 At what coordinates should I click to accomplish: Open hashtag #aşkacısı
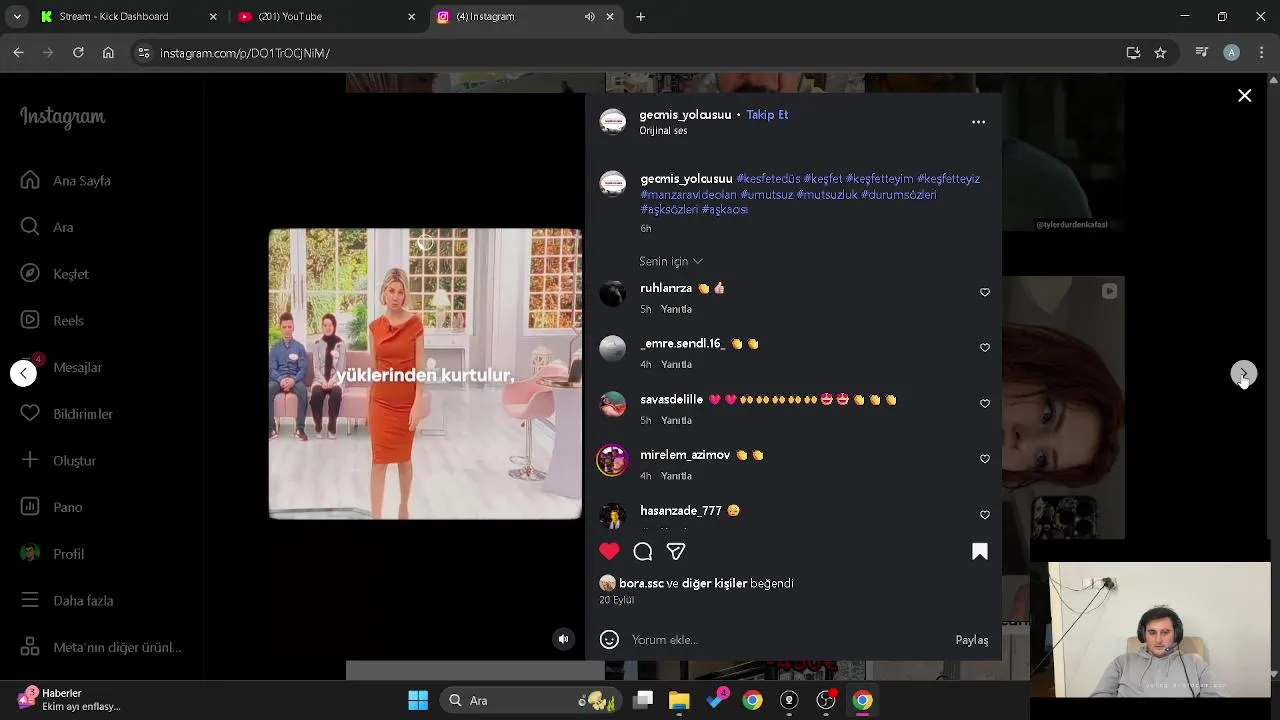point(725,210)
